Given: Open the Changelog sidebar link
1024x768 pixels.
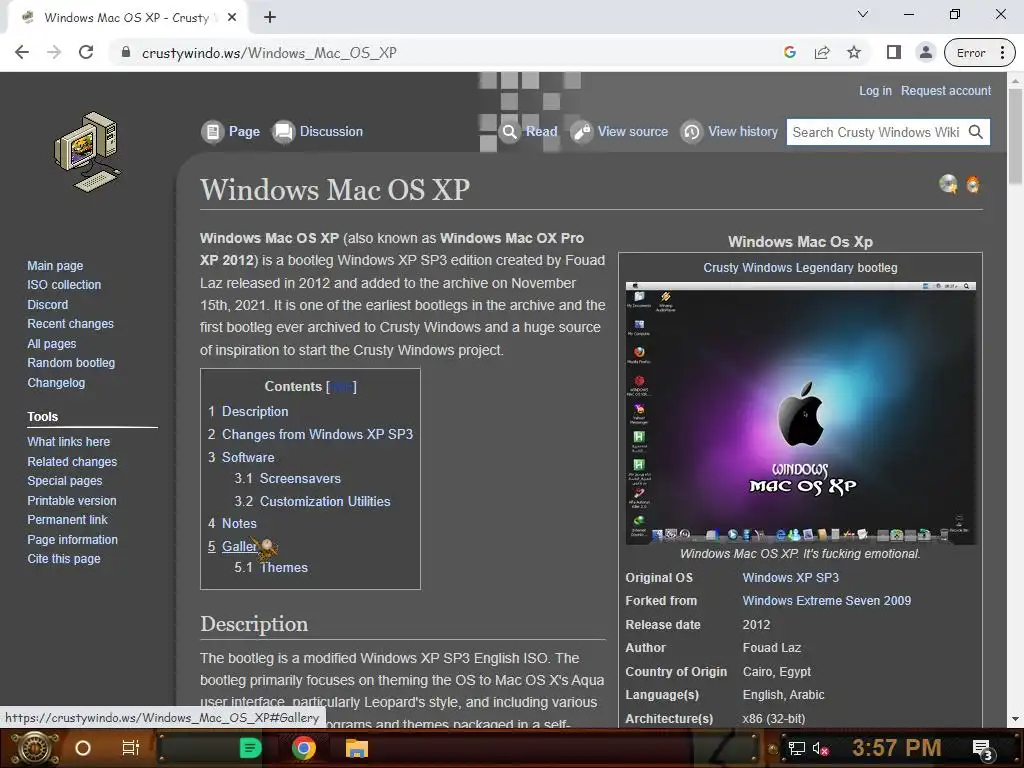Looking at the screenshot, I should [56, 383].
